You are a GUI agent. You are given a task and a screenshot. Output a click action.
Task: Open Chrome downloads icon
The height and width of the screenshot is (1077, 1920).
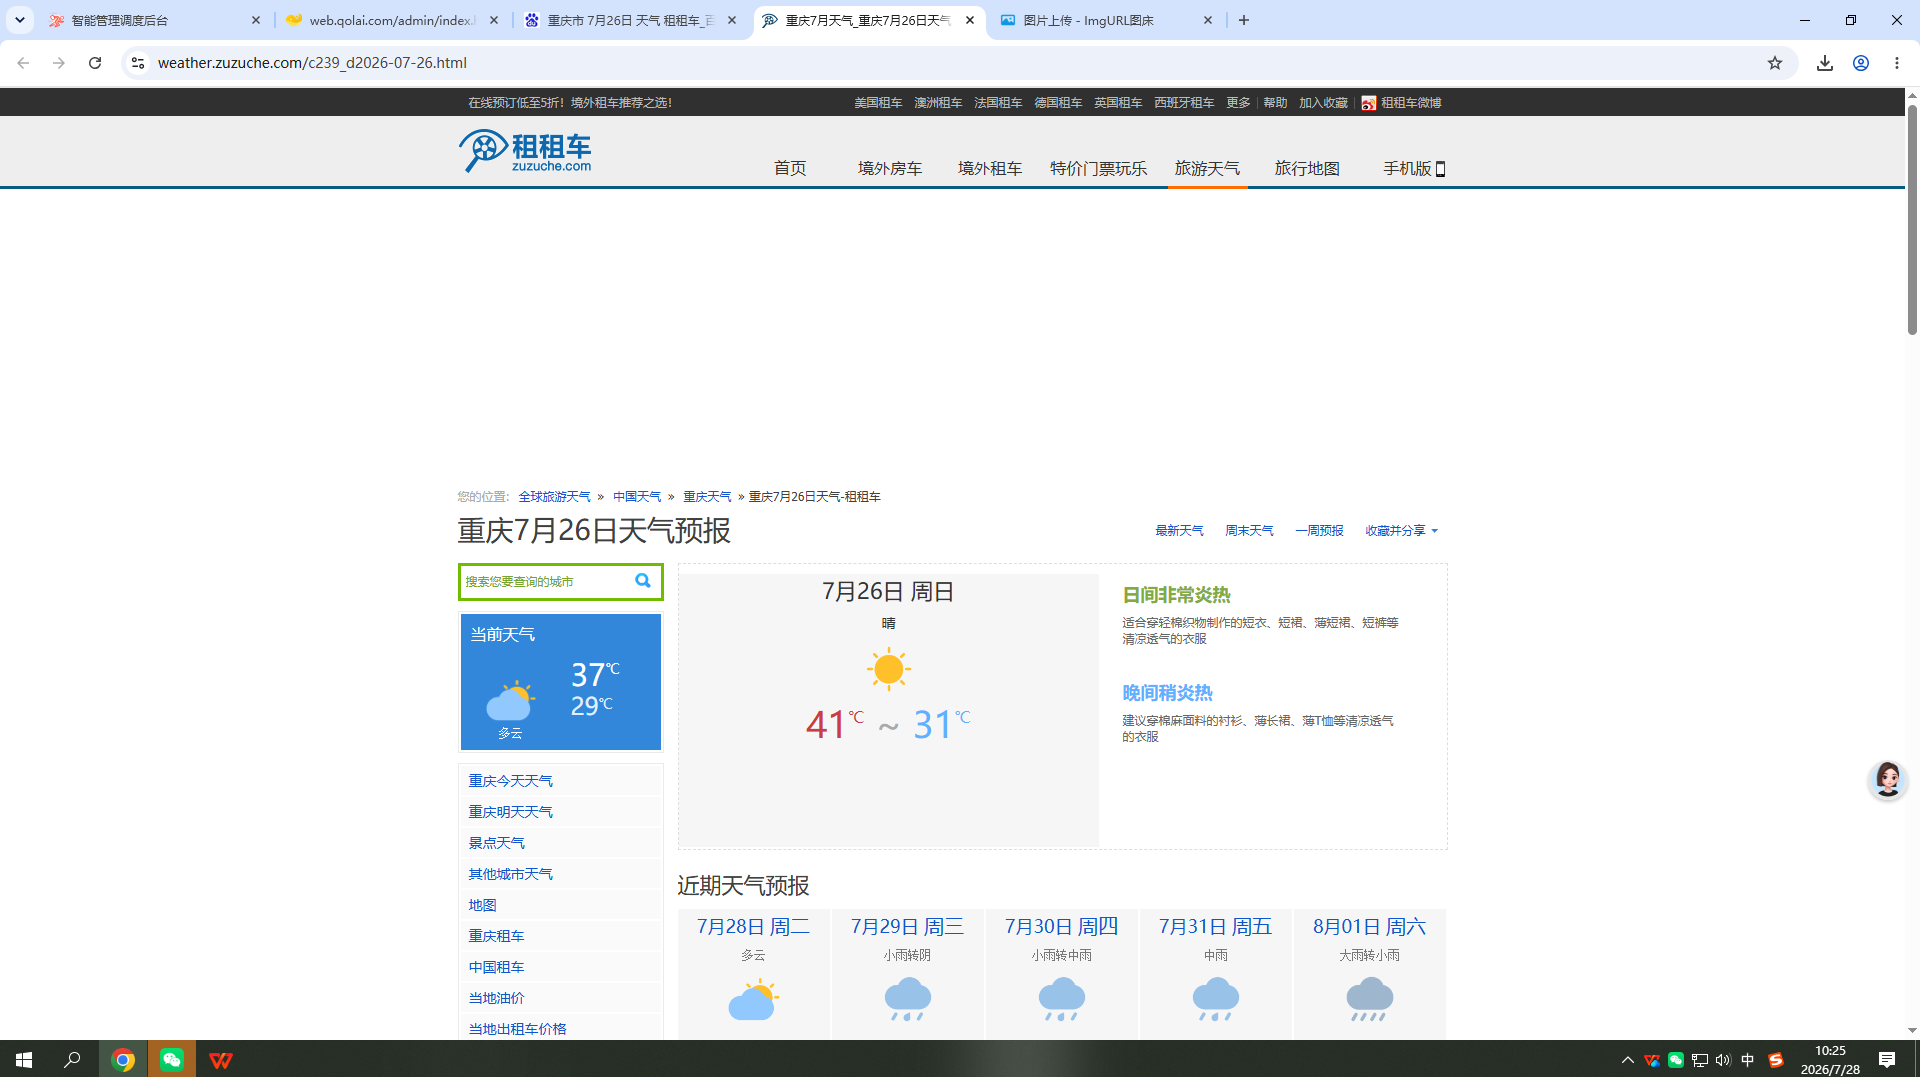tap(1825, 63)
